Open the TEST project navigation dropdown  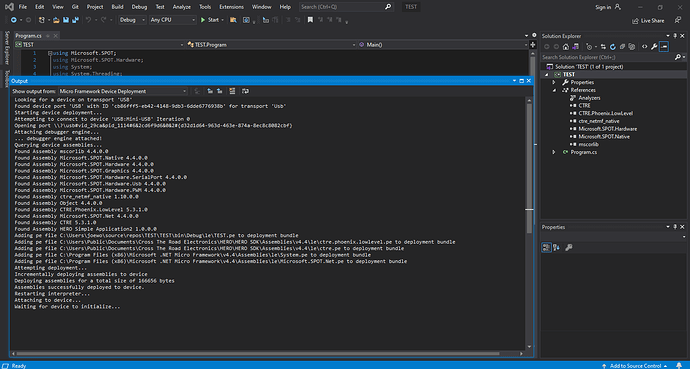(x=99, y=44)
